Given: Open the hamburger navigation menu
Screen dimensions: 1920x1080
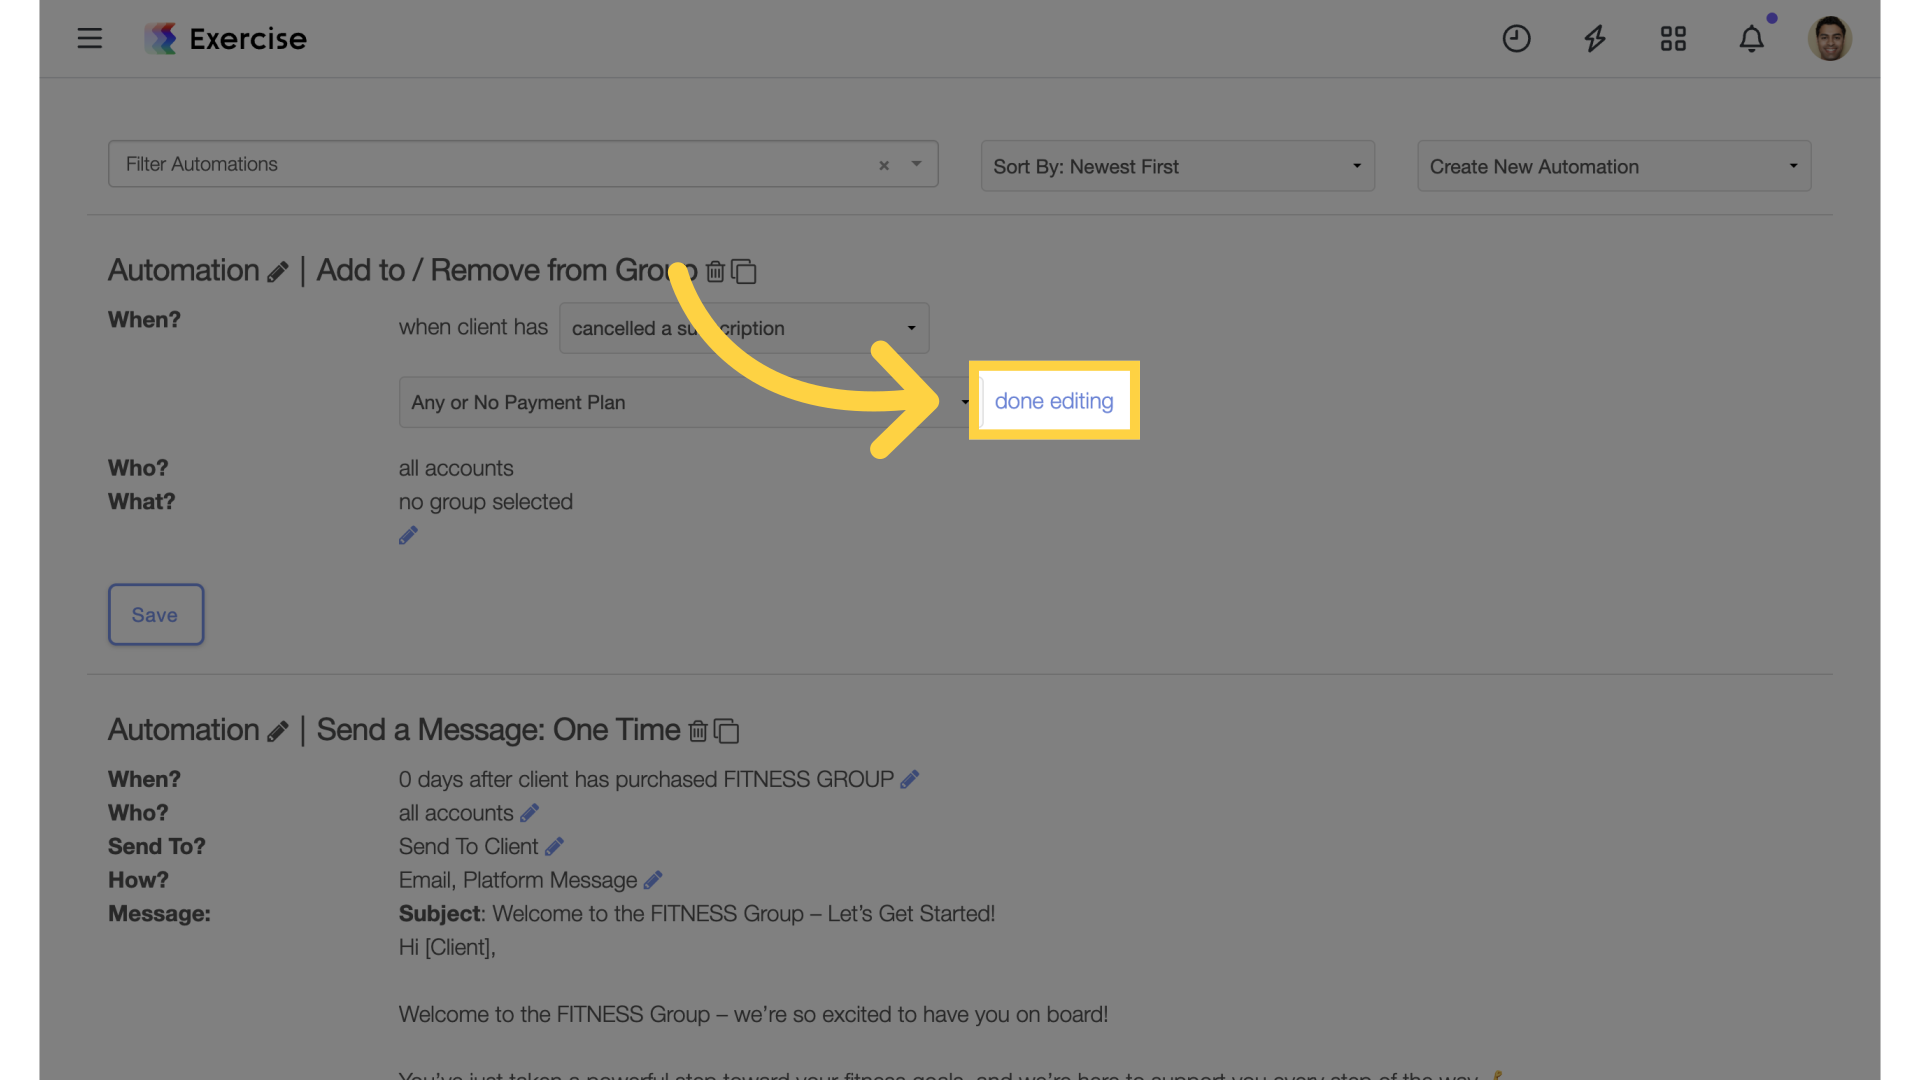Looking at the screenshot, I should point(90,38).
